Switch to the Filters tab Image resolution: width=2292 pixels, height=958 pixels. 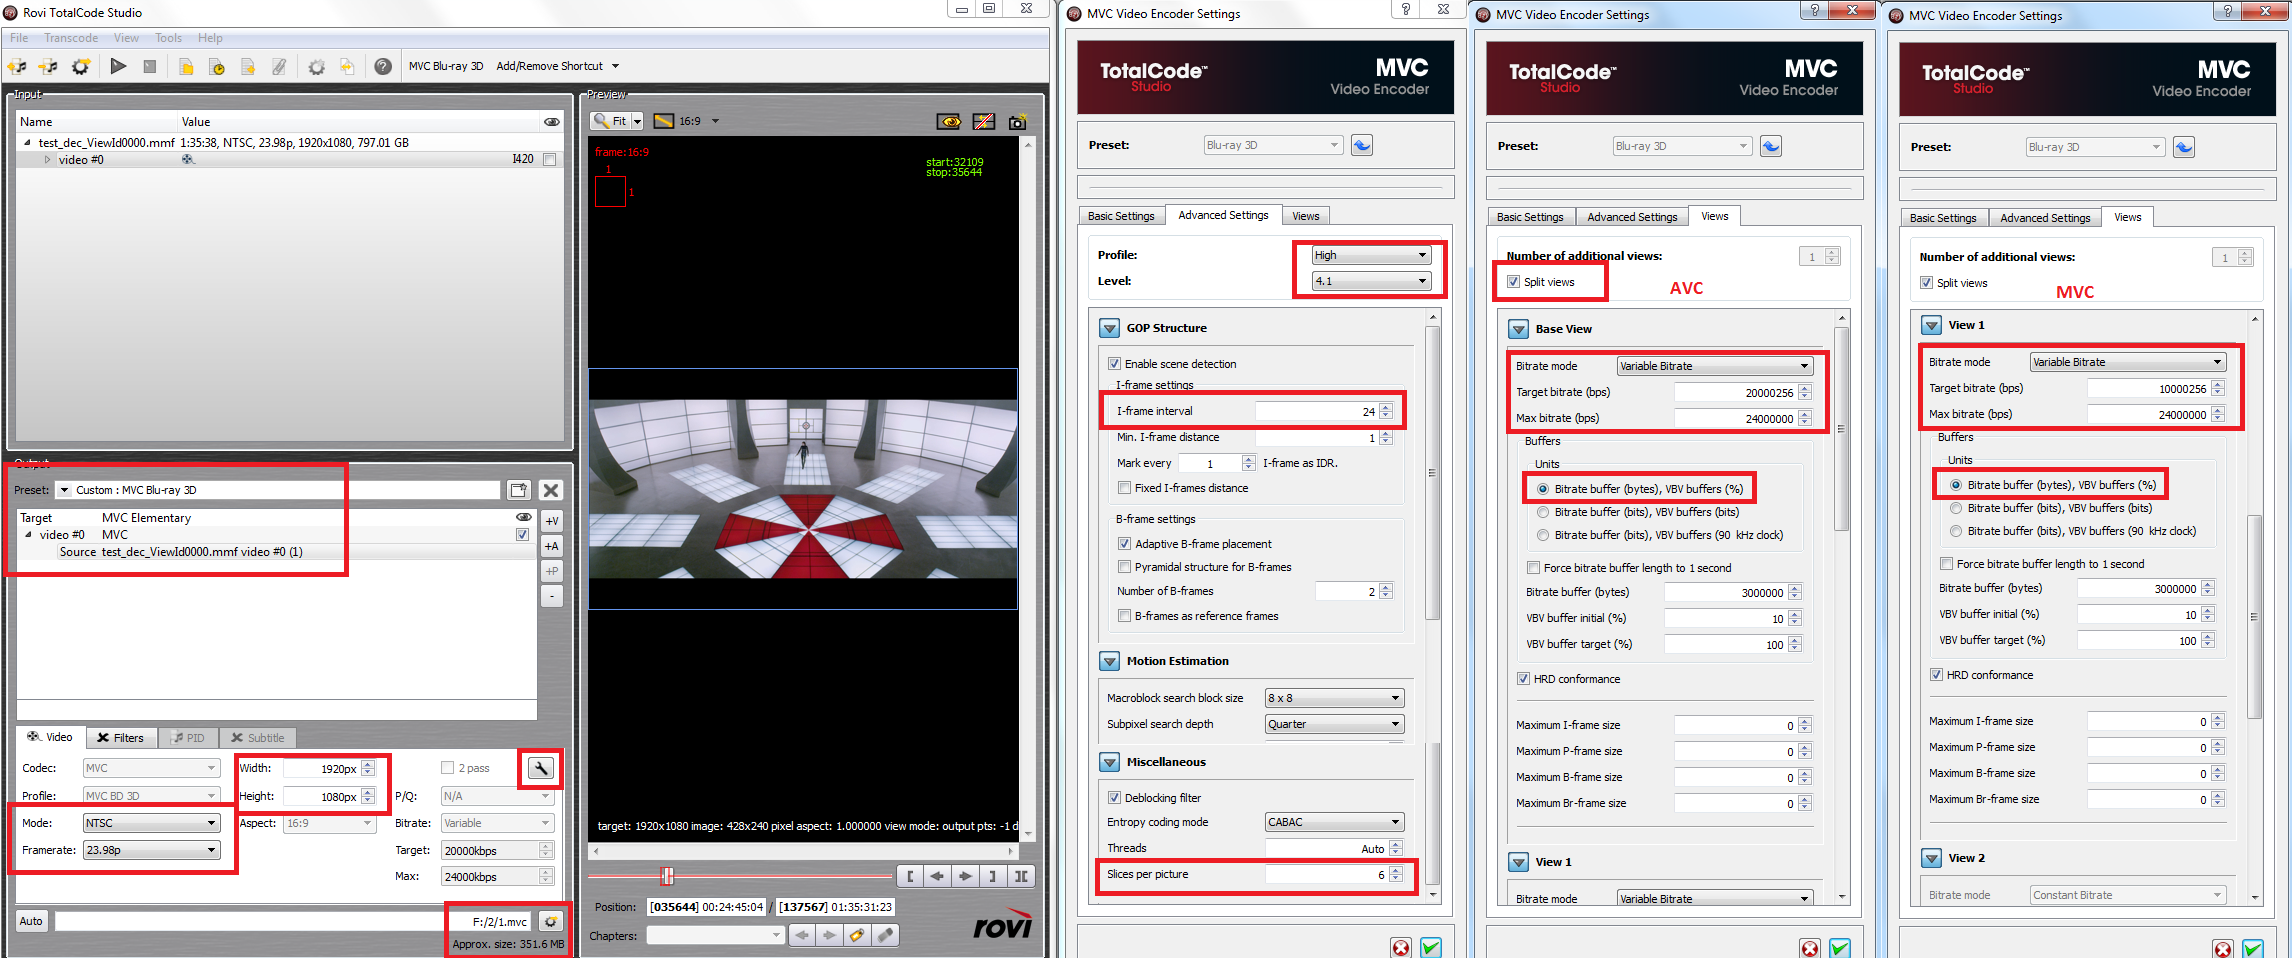point(120,738)
